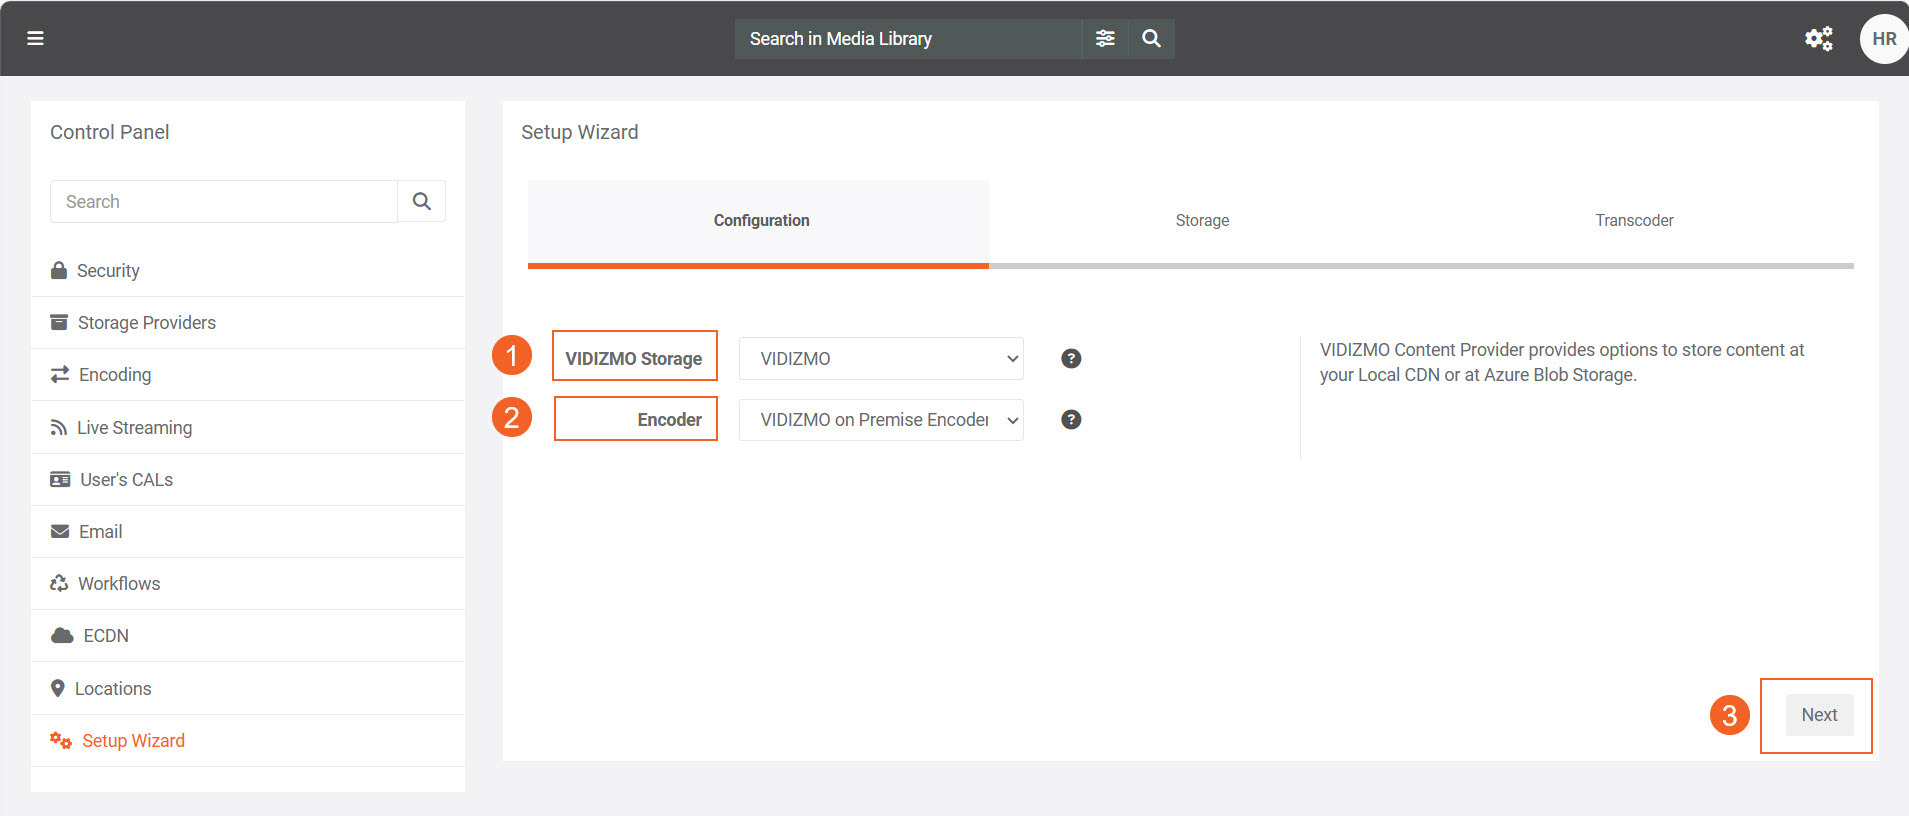Focus the Search in Media Library box
The height and width of the screenshot is (816, 1909).
[x=907, y=38]
